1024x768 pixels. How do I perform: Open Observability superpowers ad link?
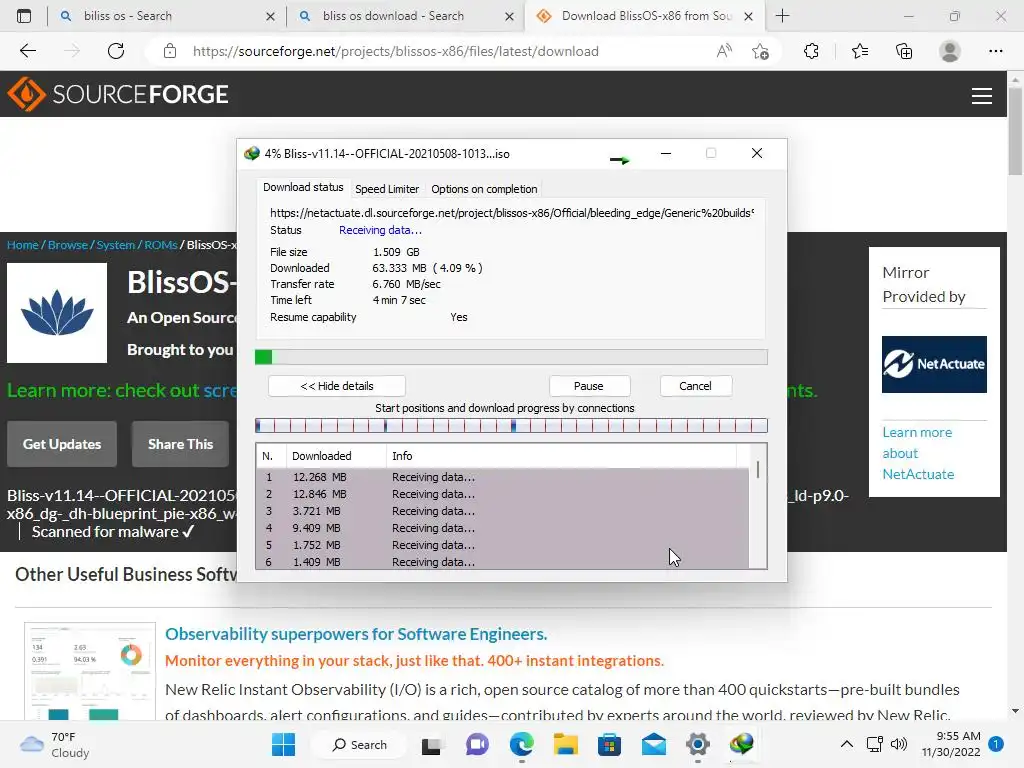pos(356,634)
